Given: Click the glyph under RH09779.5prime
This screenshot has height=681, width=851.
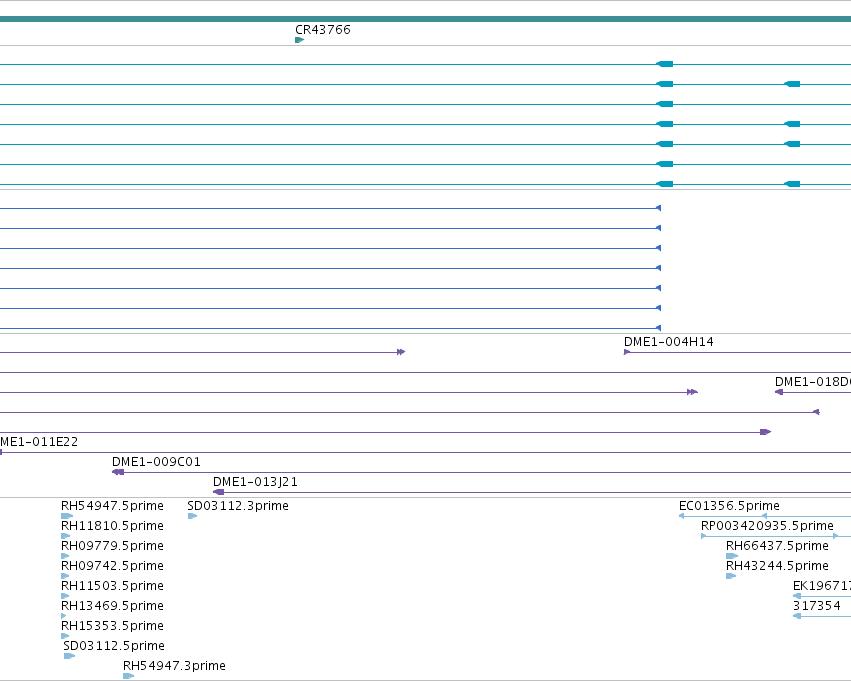Looking at the screenshot, I should pyautogui.click(x=65, y=556).
